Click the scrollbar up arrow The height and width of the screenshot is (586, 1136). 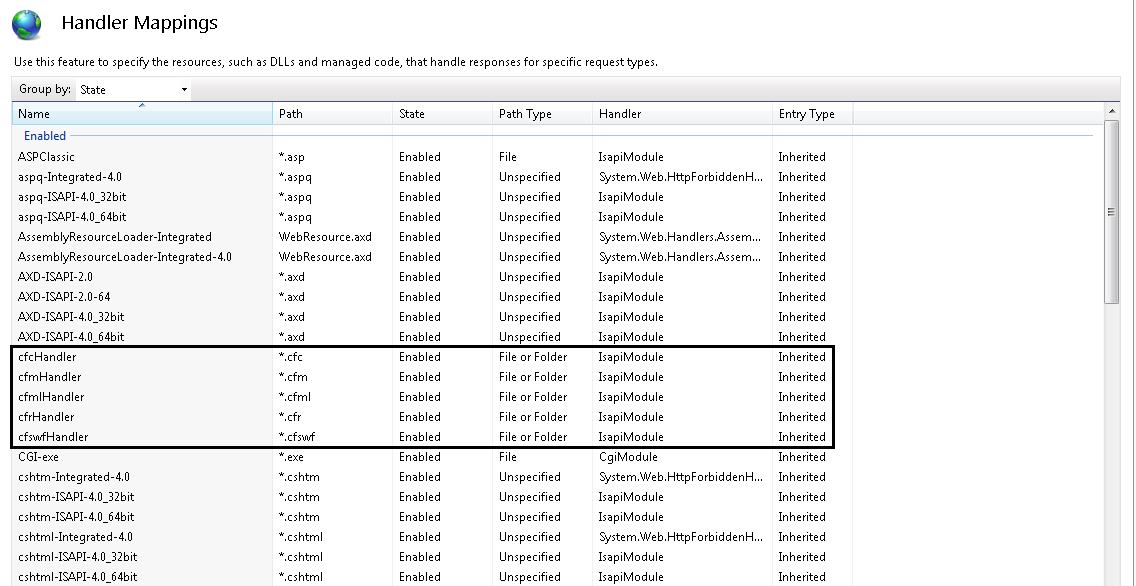pyautogui.click(x=1112, y=110)
